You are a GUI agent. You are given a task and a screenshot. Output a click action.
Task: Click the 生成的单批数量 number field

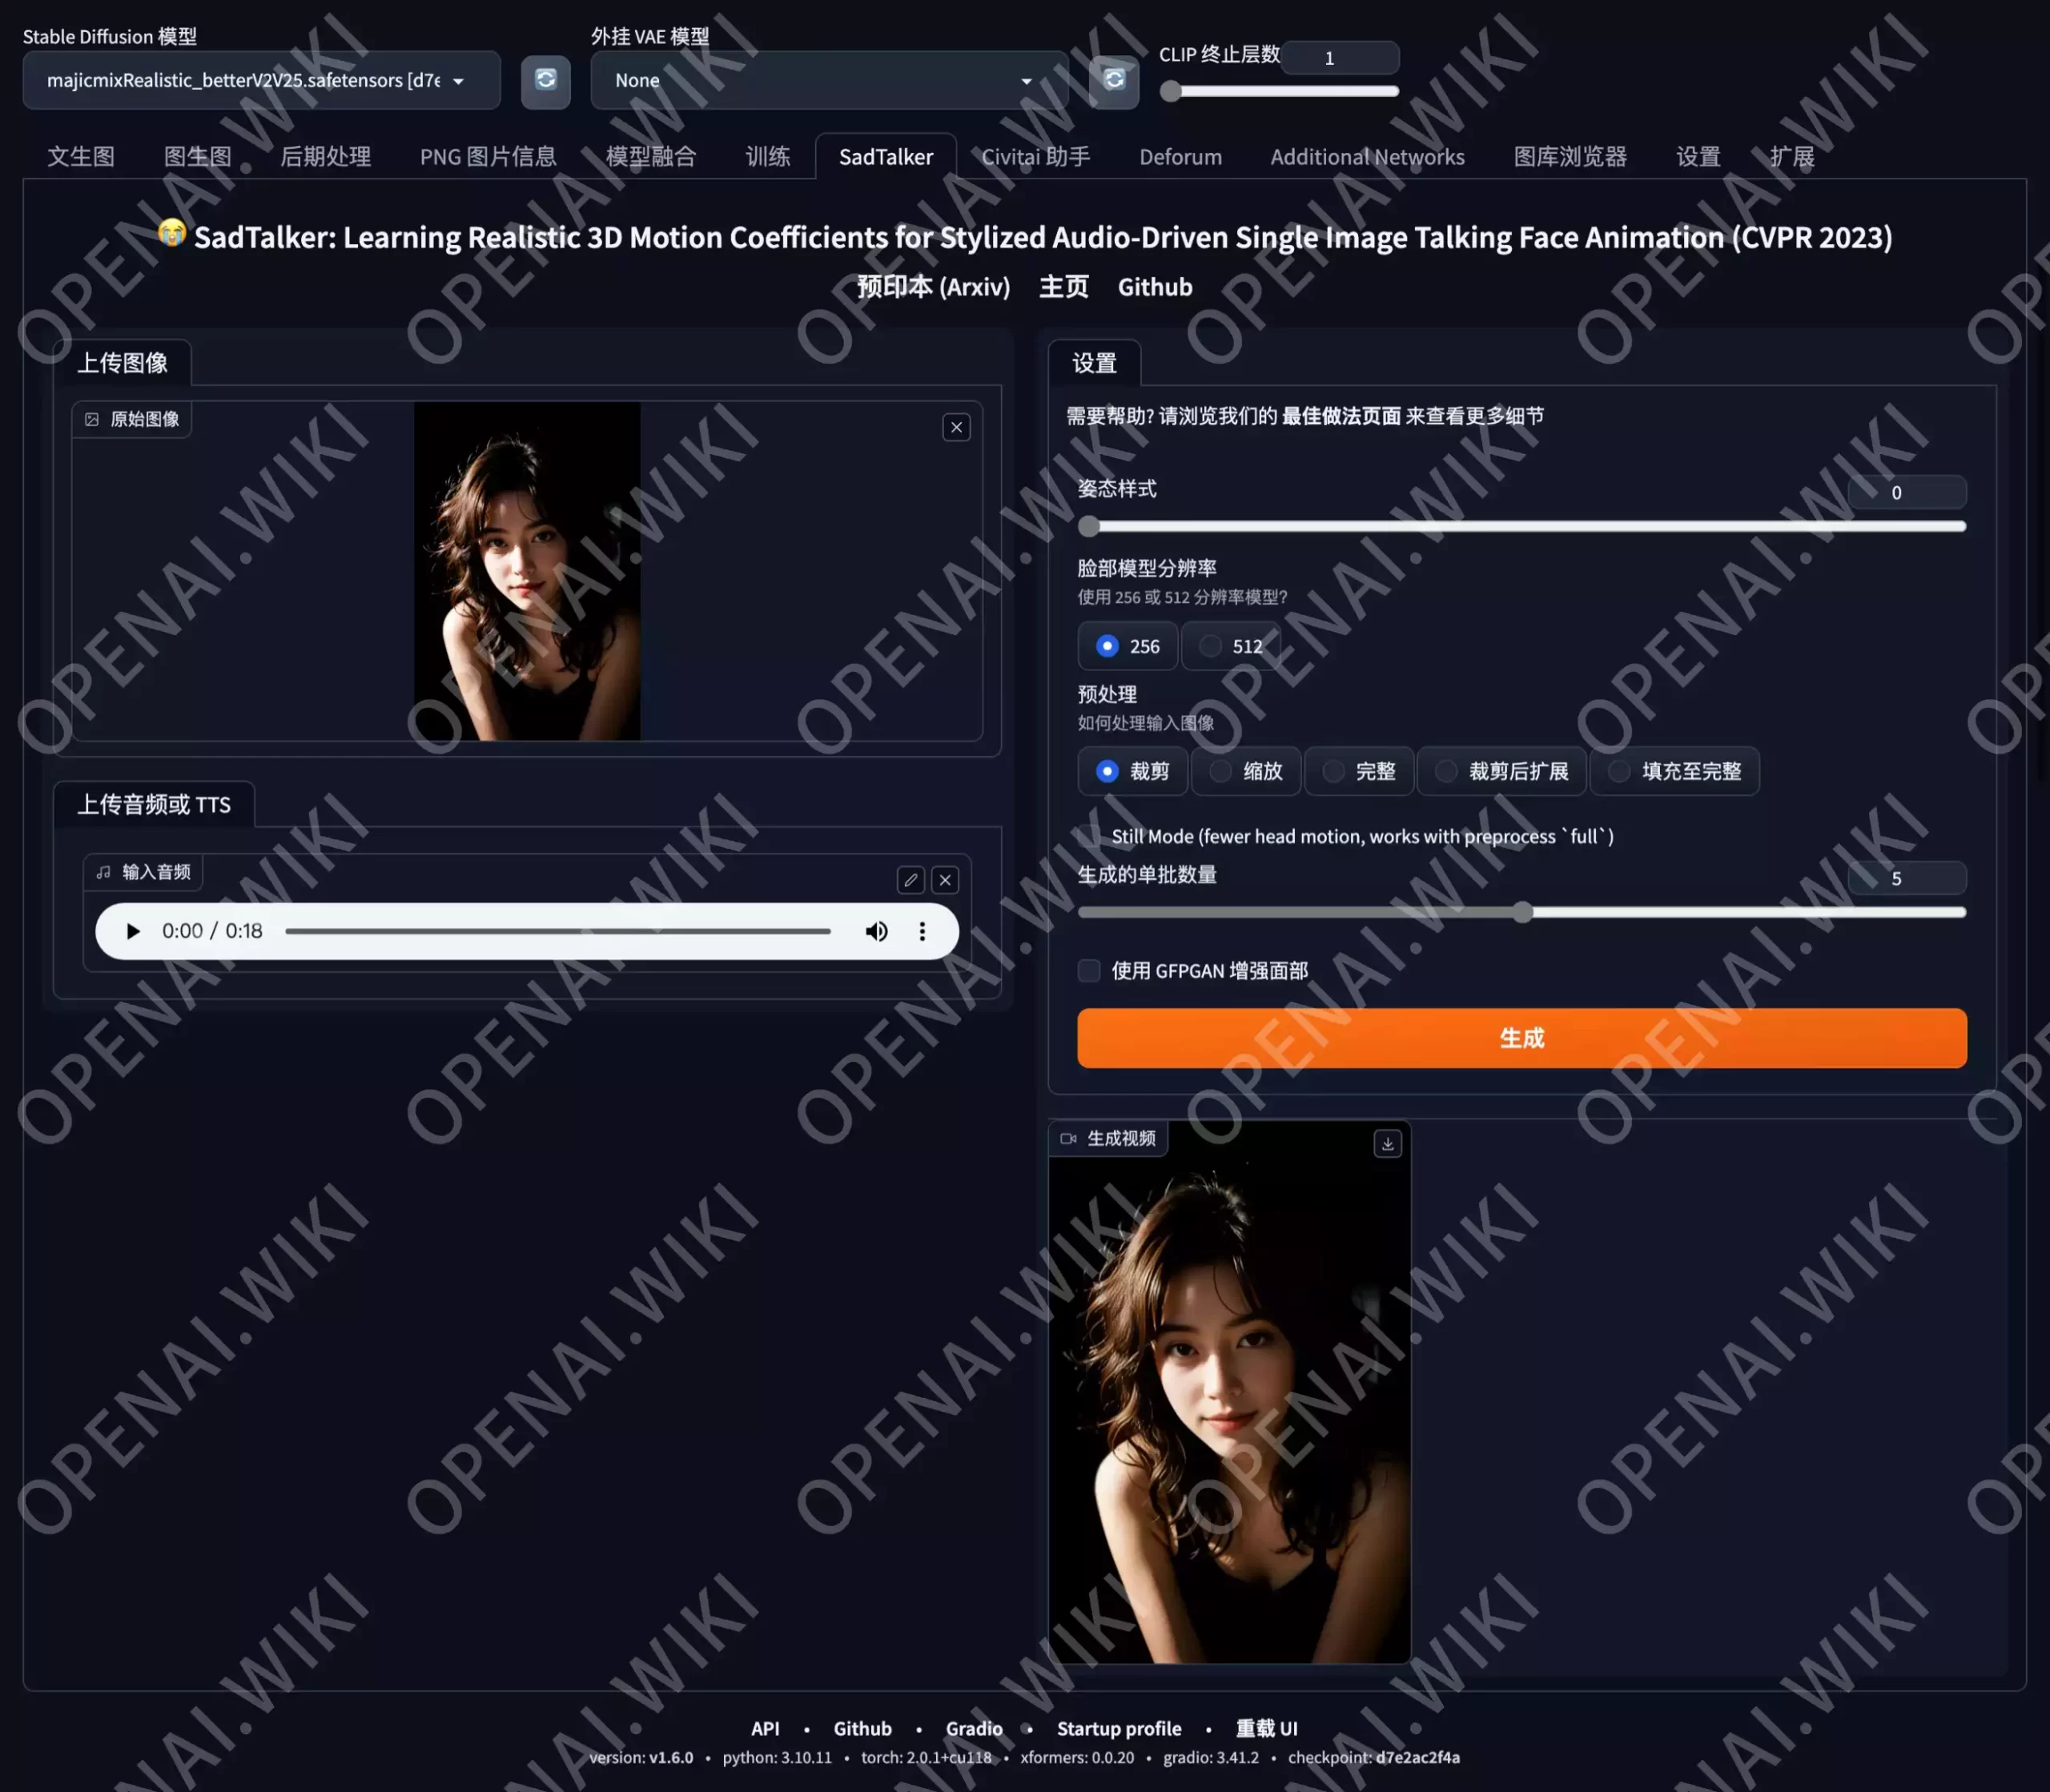pyautogui.click(x=1907, y=878)
